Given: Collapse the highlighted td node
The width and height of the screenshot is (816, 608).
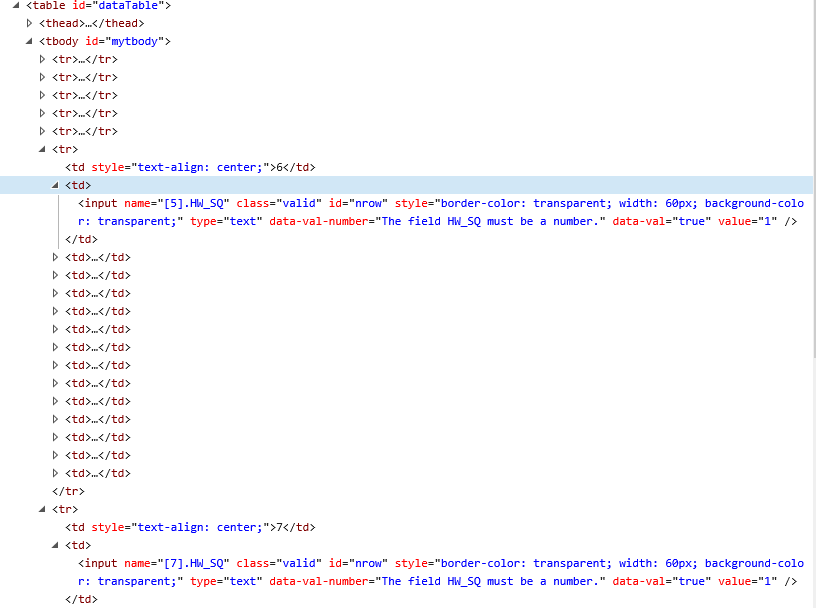Looking at the screenshot, I should tap(55, 185).
